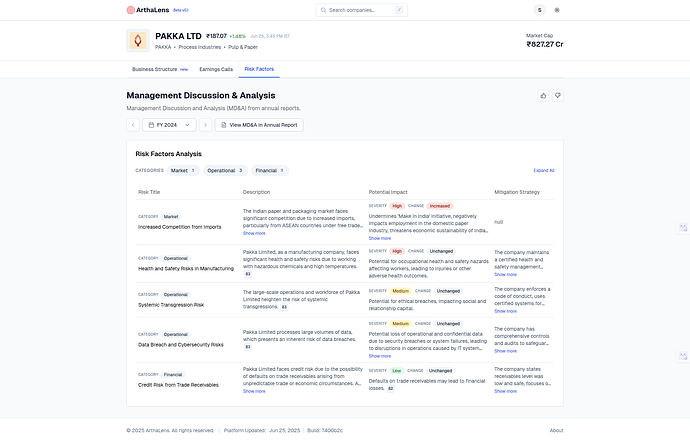This screenshot has width=690, height=443.
Task: Switch to Earnings Calls tab
Action: click(x=216, y=69)
